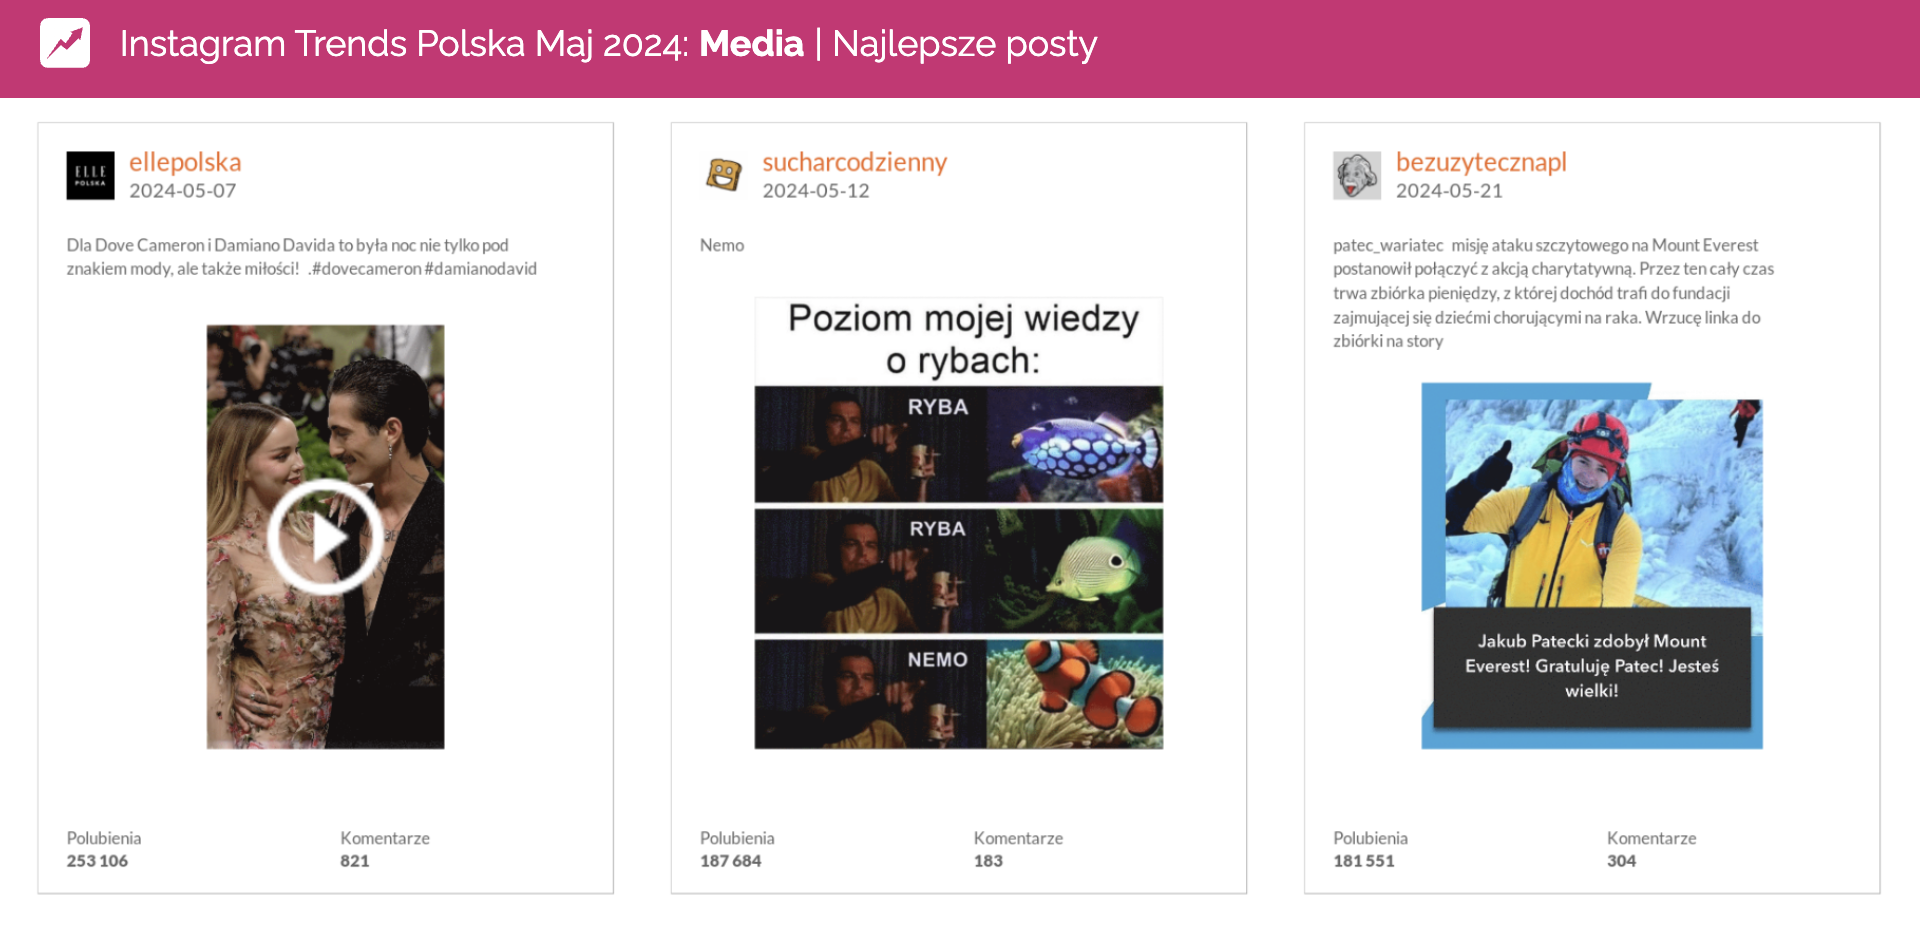Image resolution: width=1920 pixels, height=930 pixels.
Task: Click the sucharcodzienny toast avatar icon
Action: tap(723, 172)
